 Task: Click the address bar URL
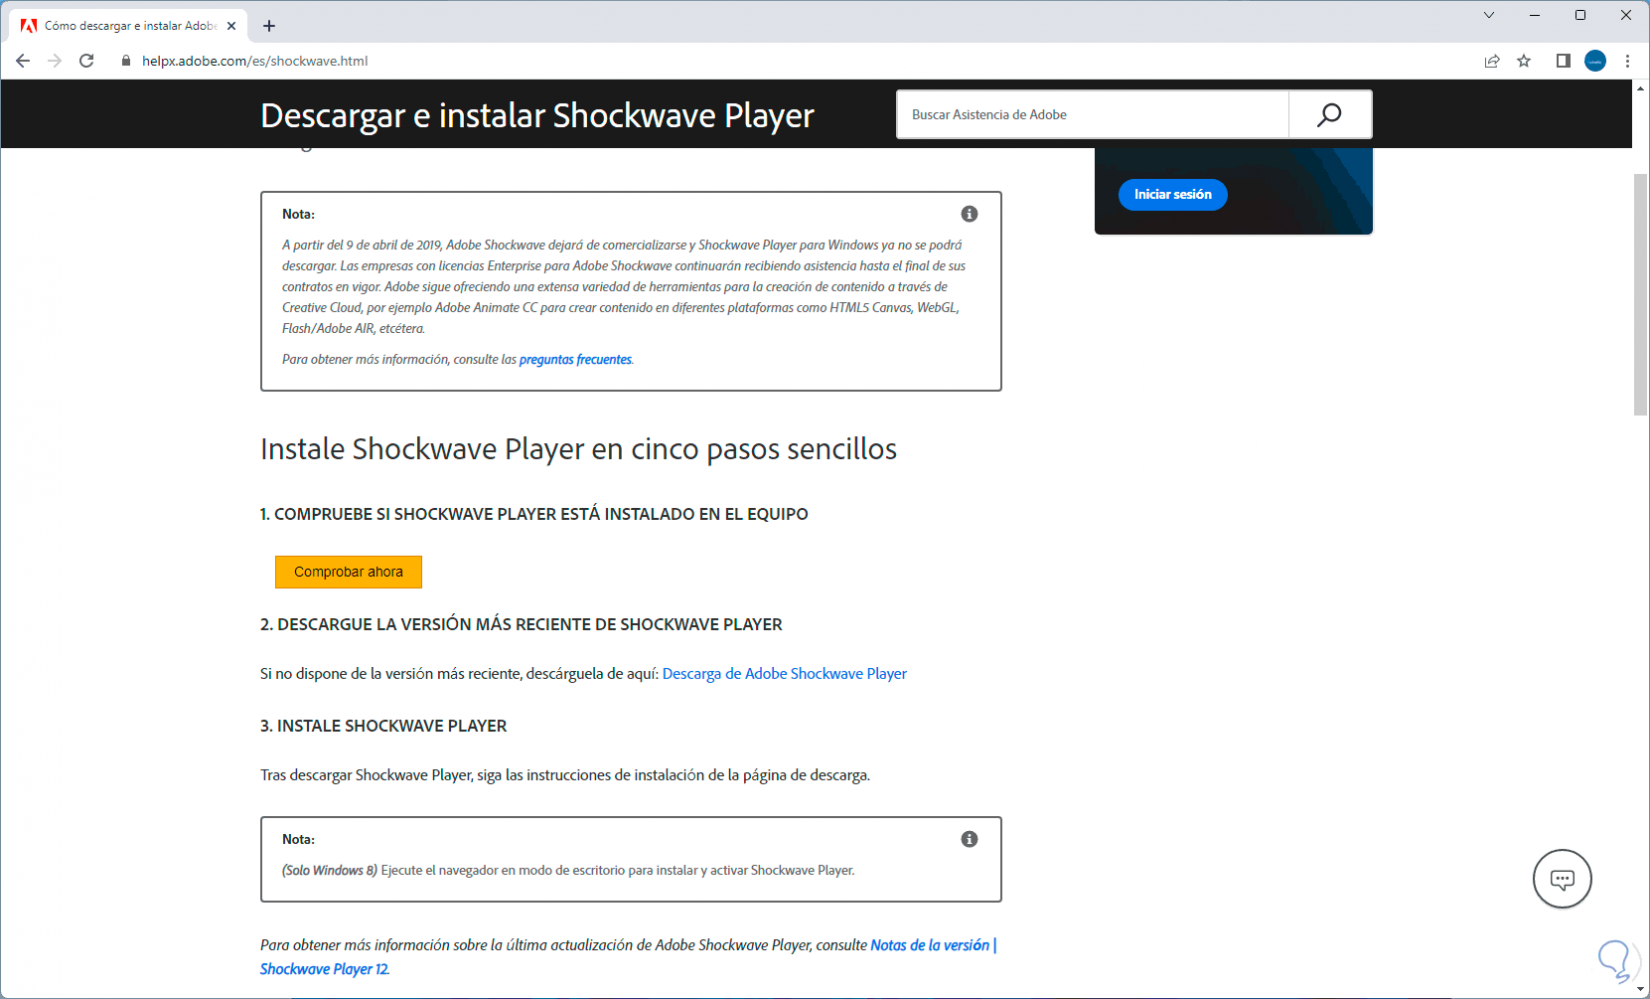255,61
